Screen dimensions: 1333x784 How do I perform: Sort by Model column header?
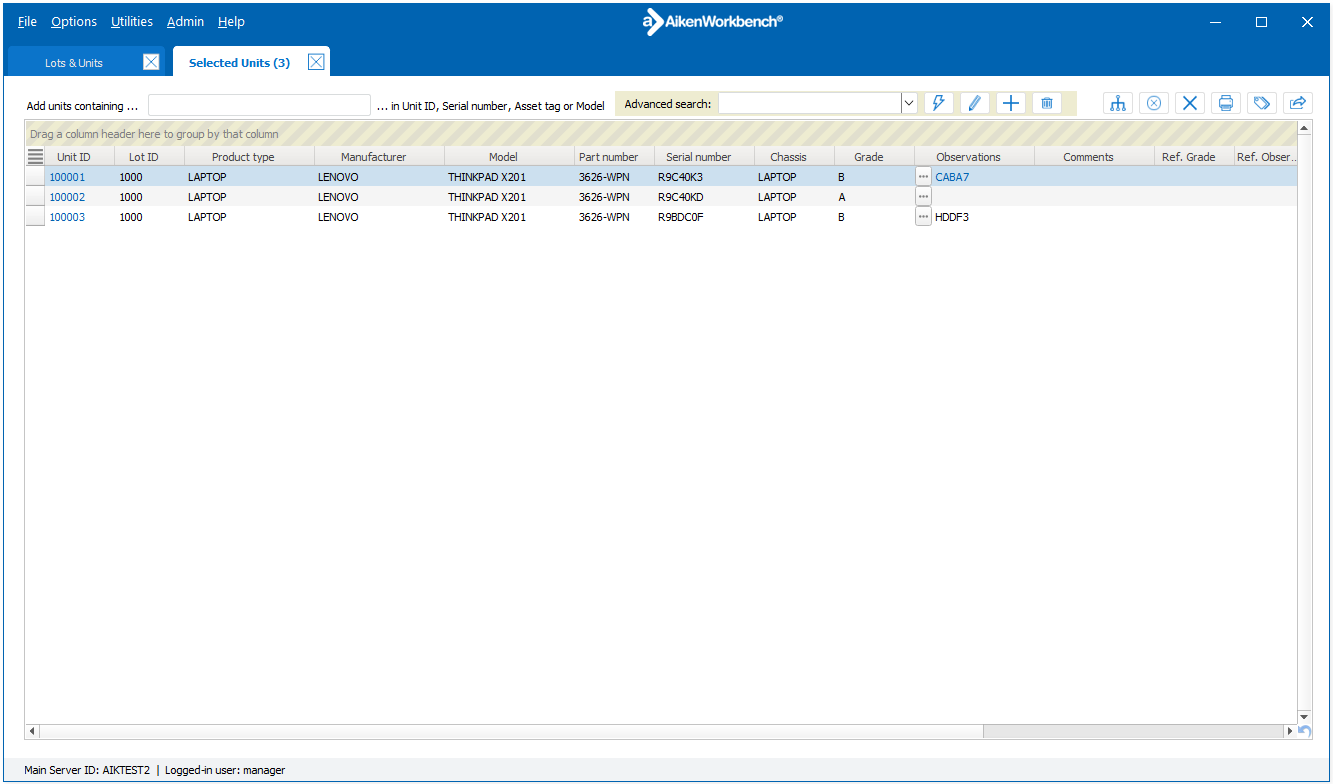[509, 157]
